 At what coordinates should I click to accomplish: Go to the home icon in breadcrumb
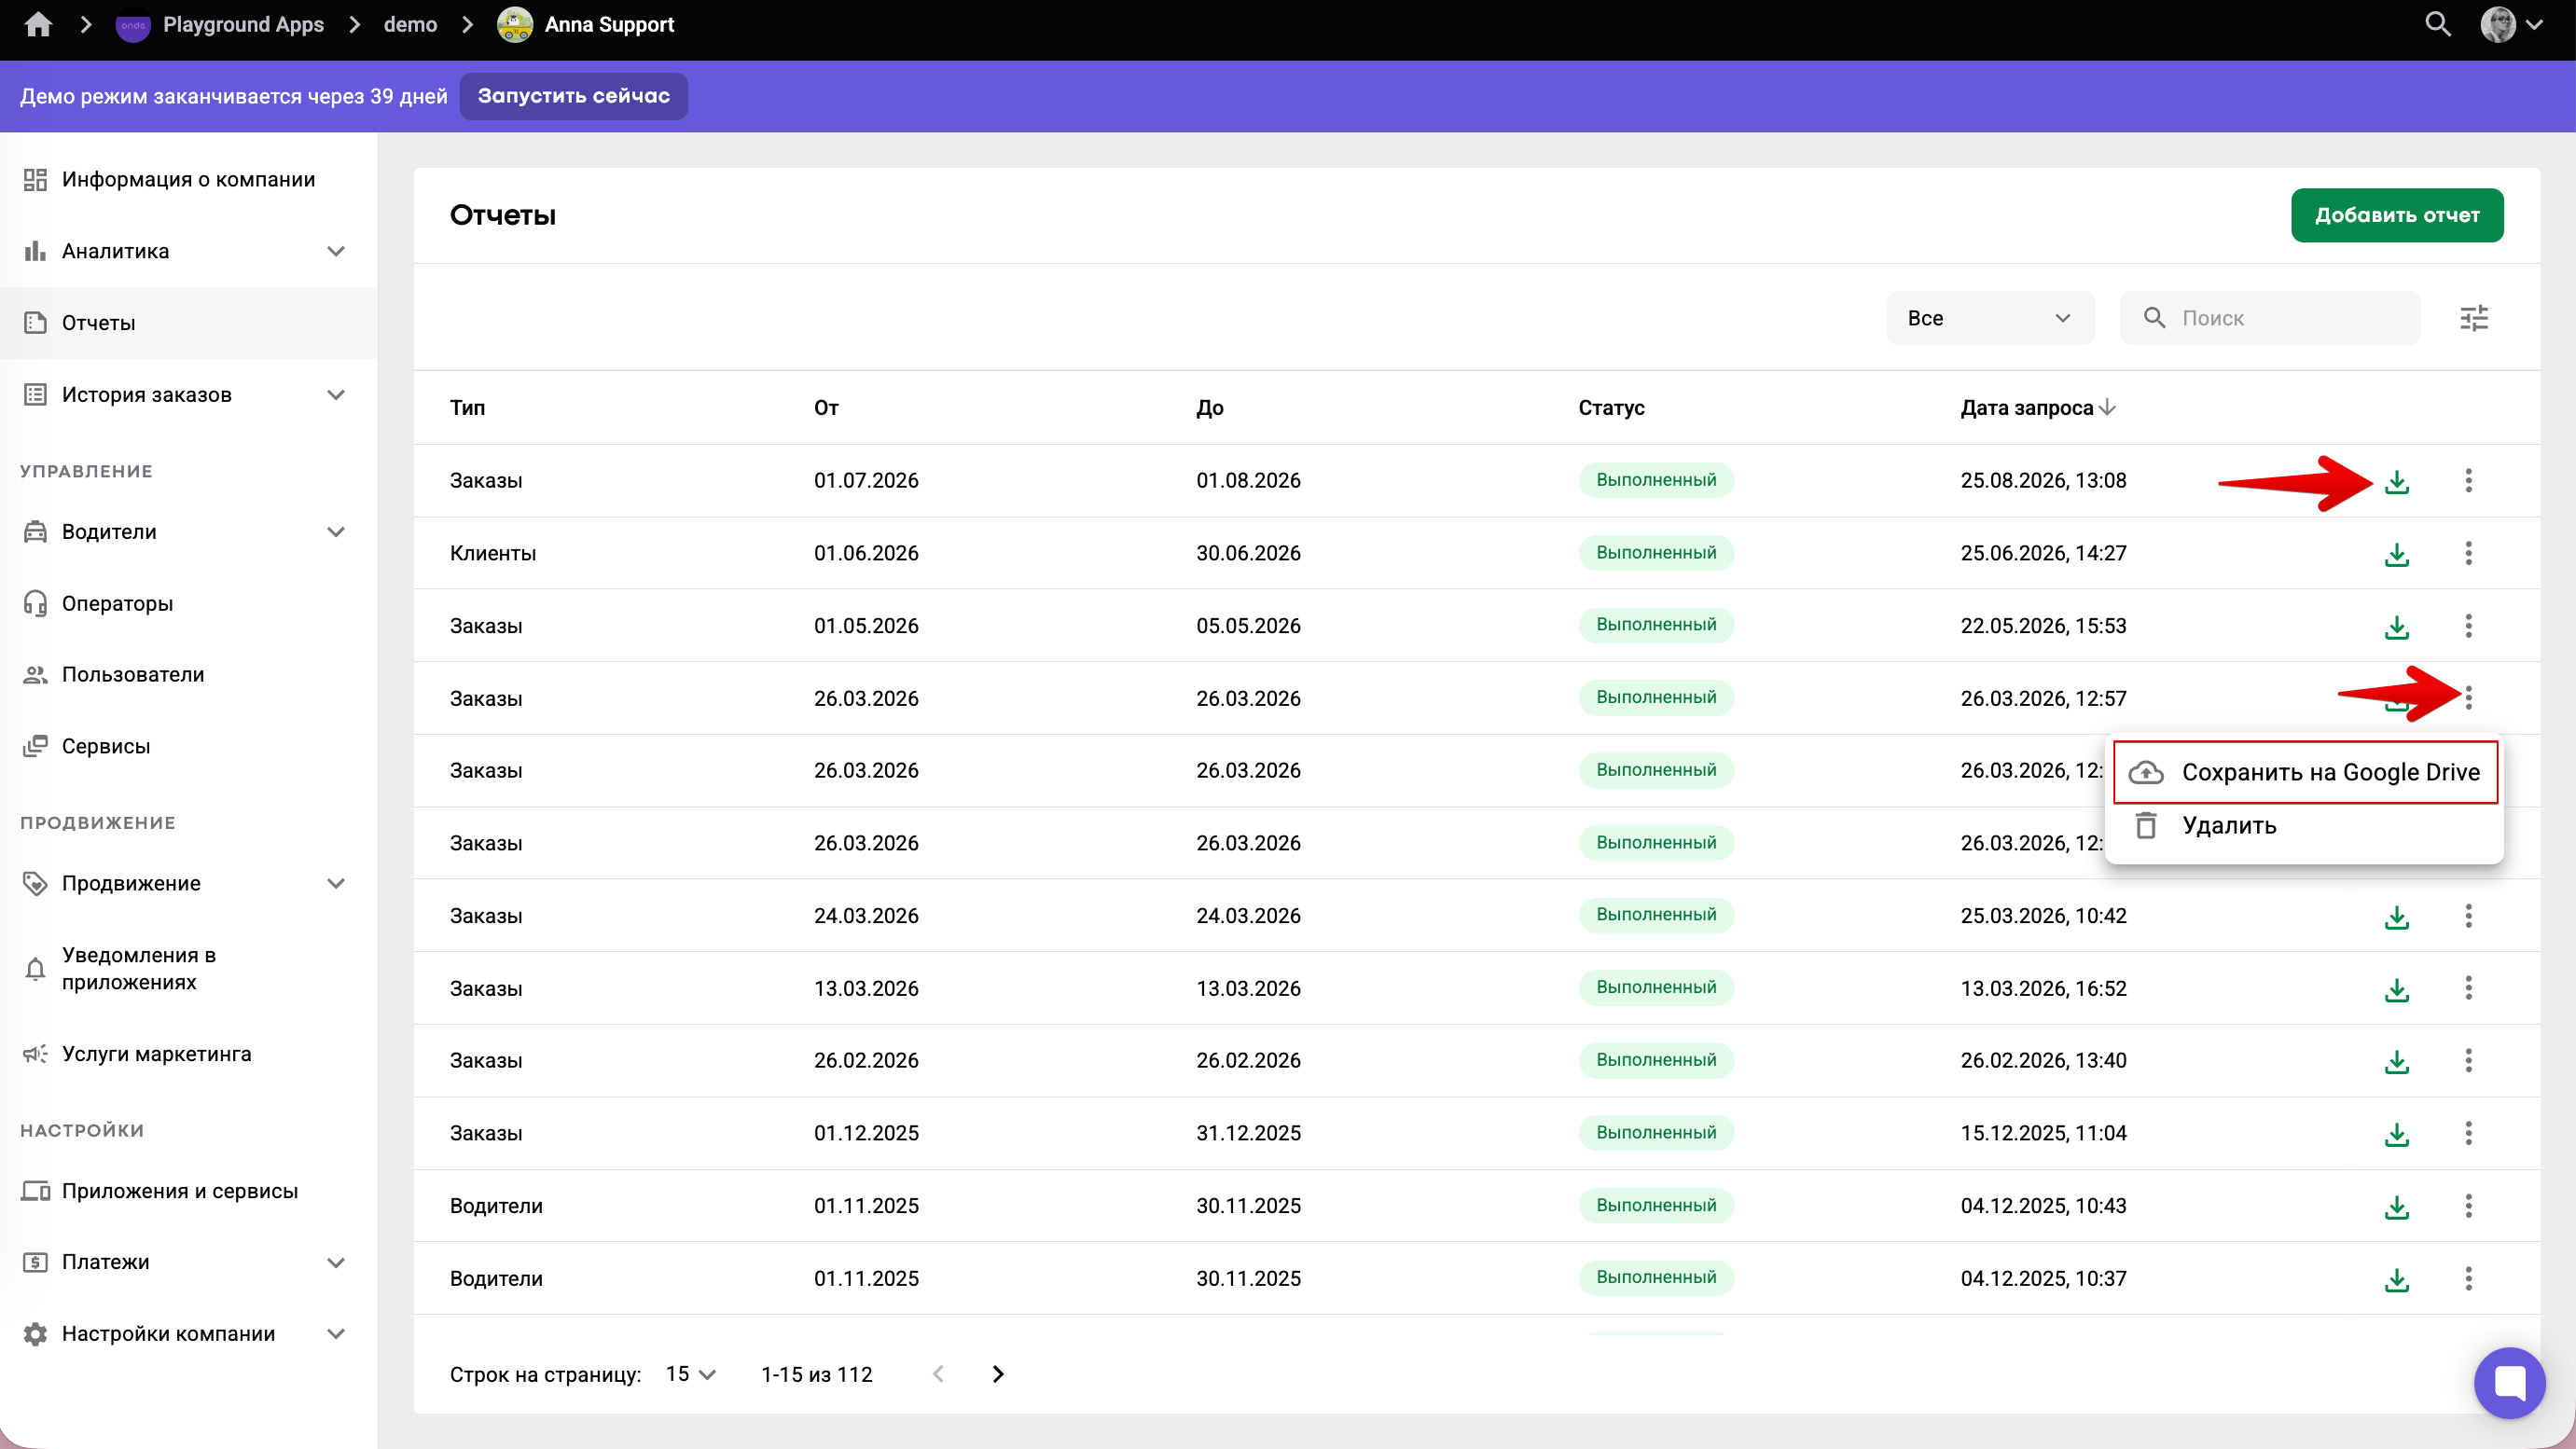point(38,25)
